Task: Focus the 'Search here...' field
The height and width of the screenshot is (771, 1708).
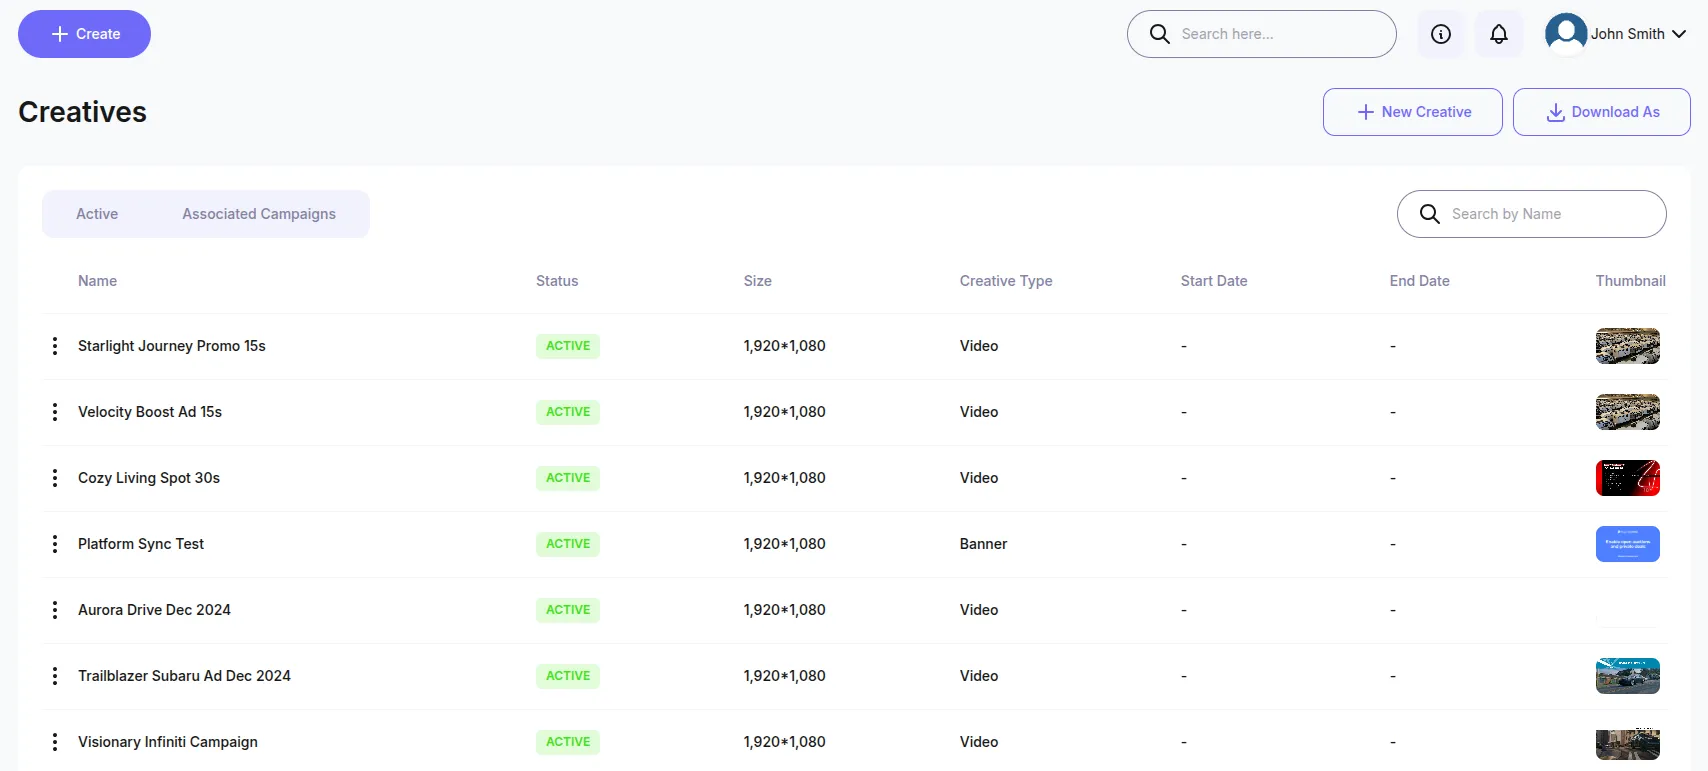Action: (1262, 34)
